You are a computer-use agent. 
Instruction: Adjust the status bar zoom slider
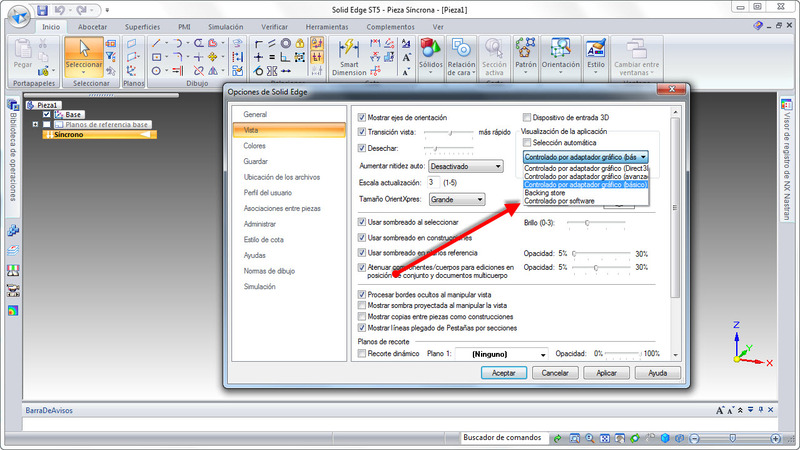click(x=735, y=438)
